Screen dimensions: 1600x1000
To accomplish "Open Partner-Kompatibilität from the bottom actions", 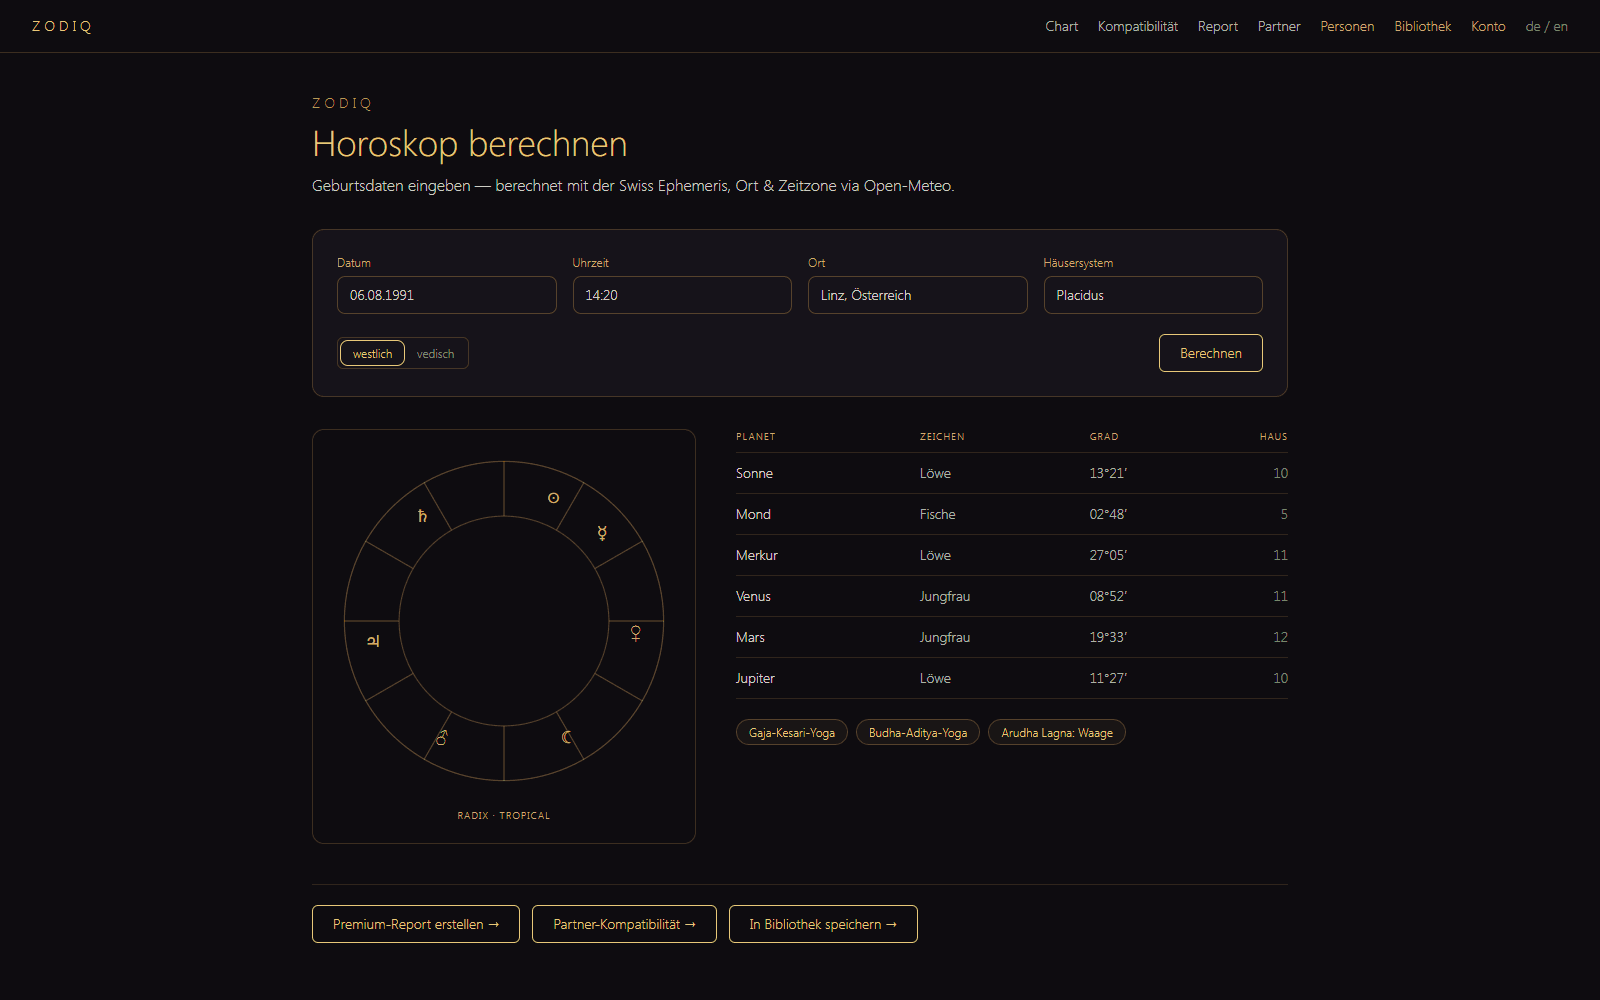I will pos(624,924).
